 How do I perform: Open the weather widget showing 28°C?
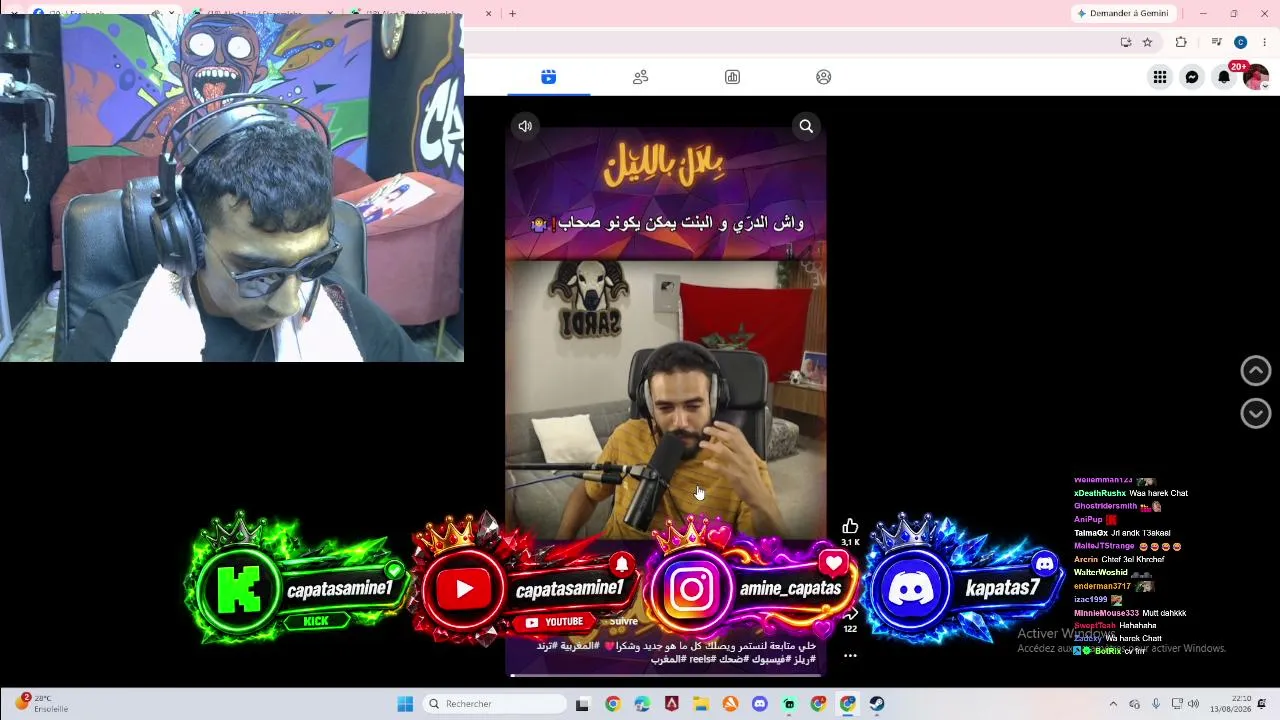coord(42,704)
